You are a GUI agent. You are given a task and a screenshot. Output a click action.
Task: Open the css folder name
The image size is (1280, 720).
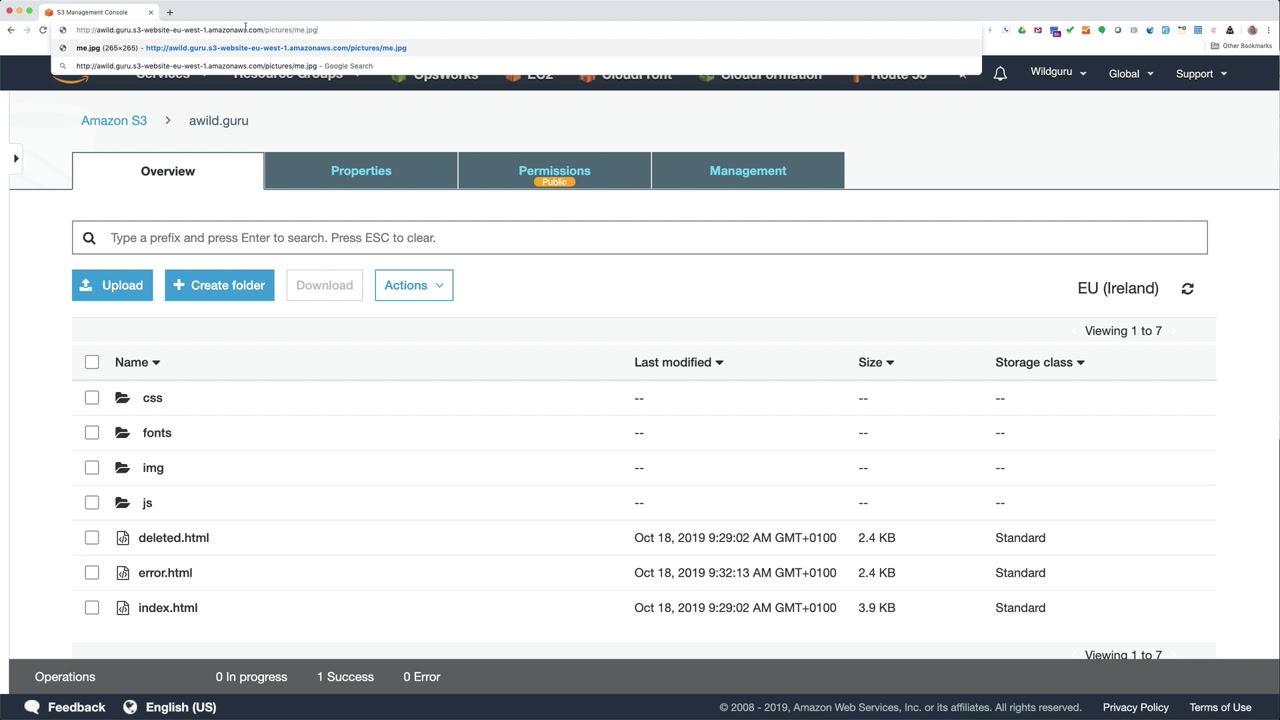(x=152, y=398)
